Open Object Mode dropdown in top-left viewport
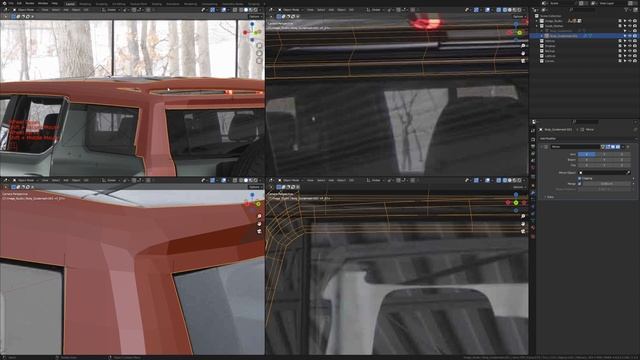The width and height of the screenshot is (640, 360). click(25, 10)
